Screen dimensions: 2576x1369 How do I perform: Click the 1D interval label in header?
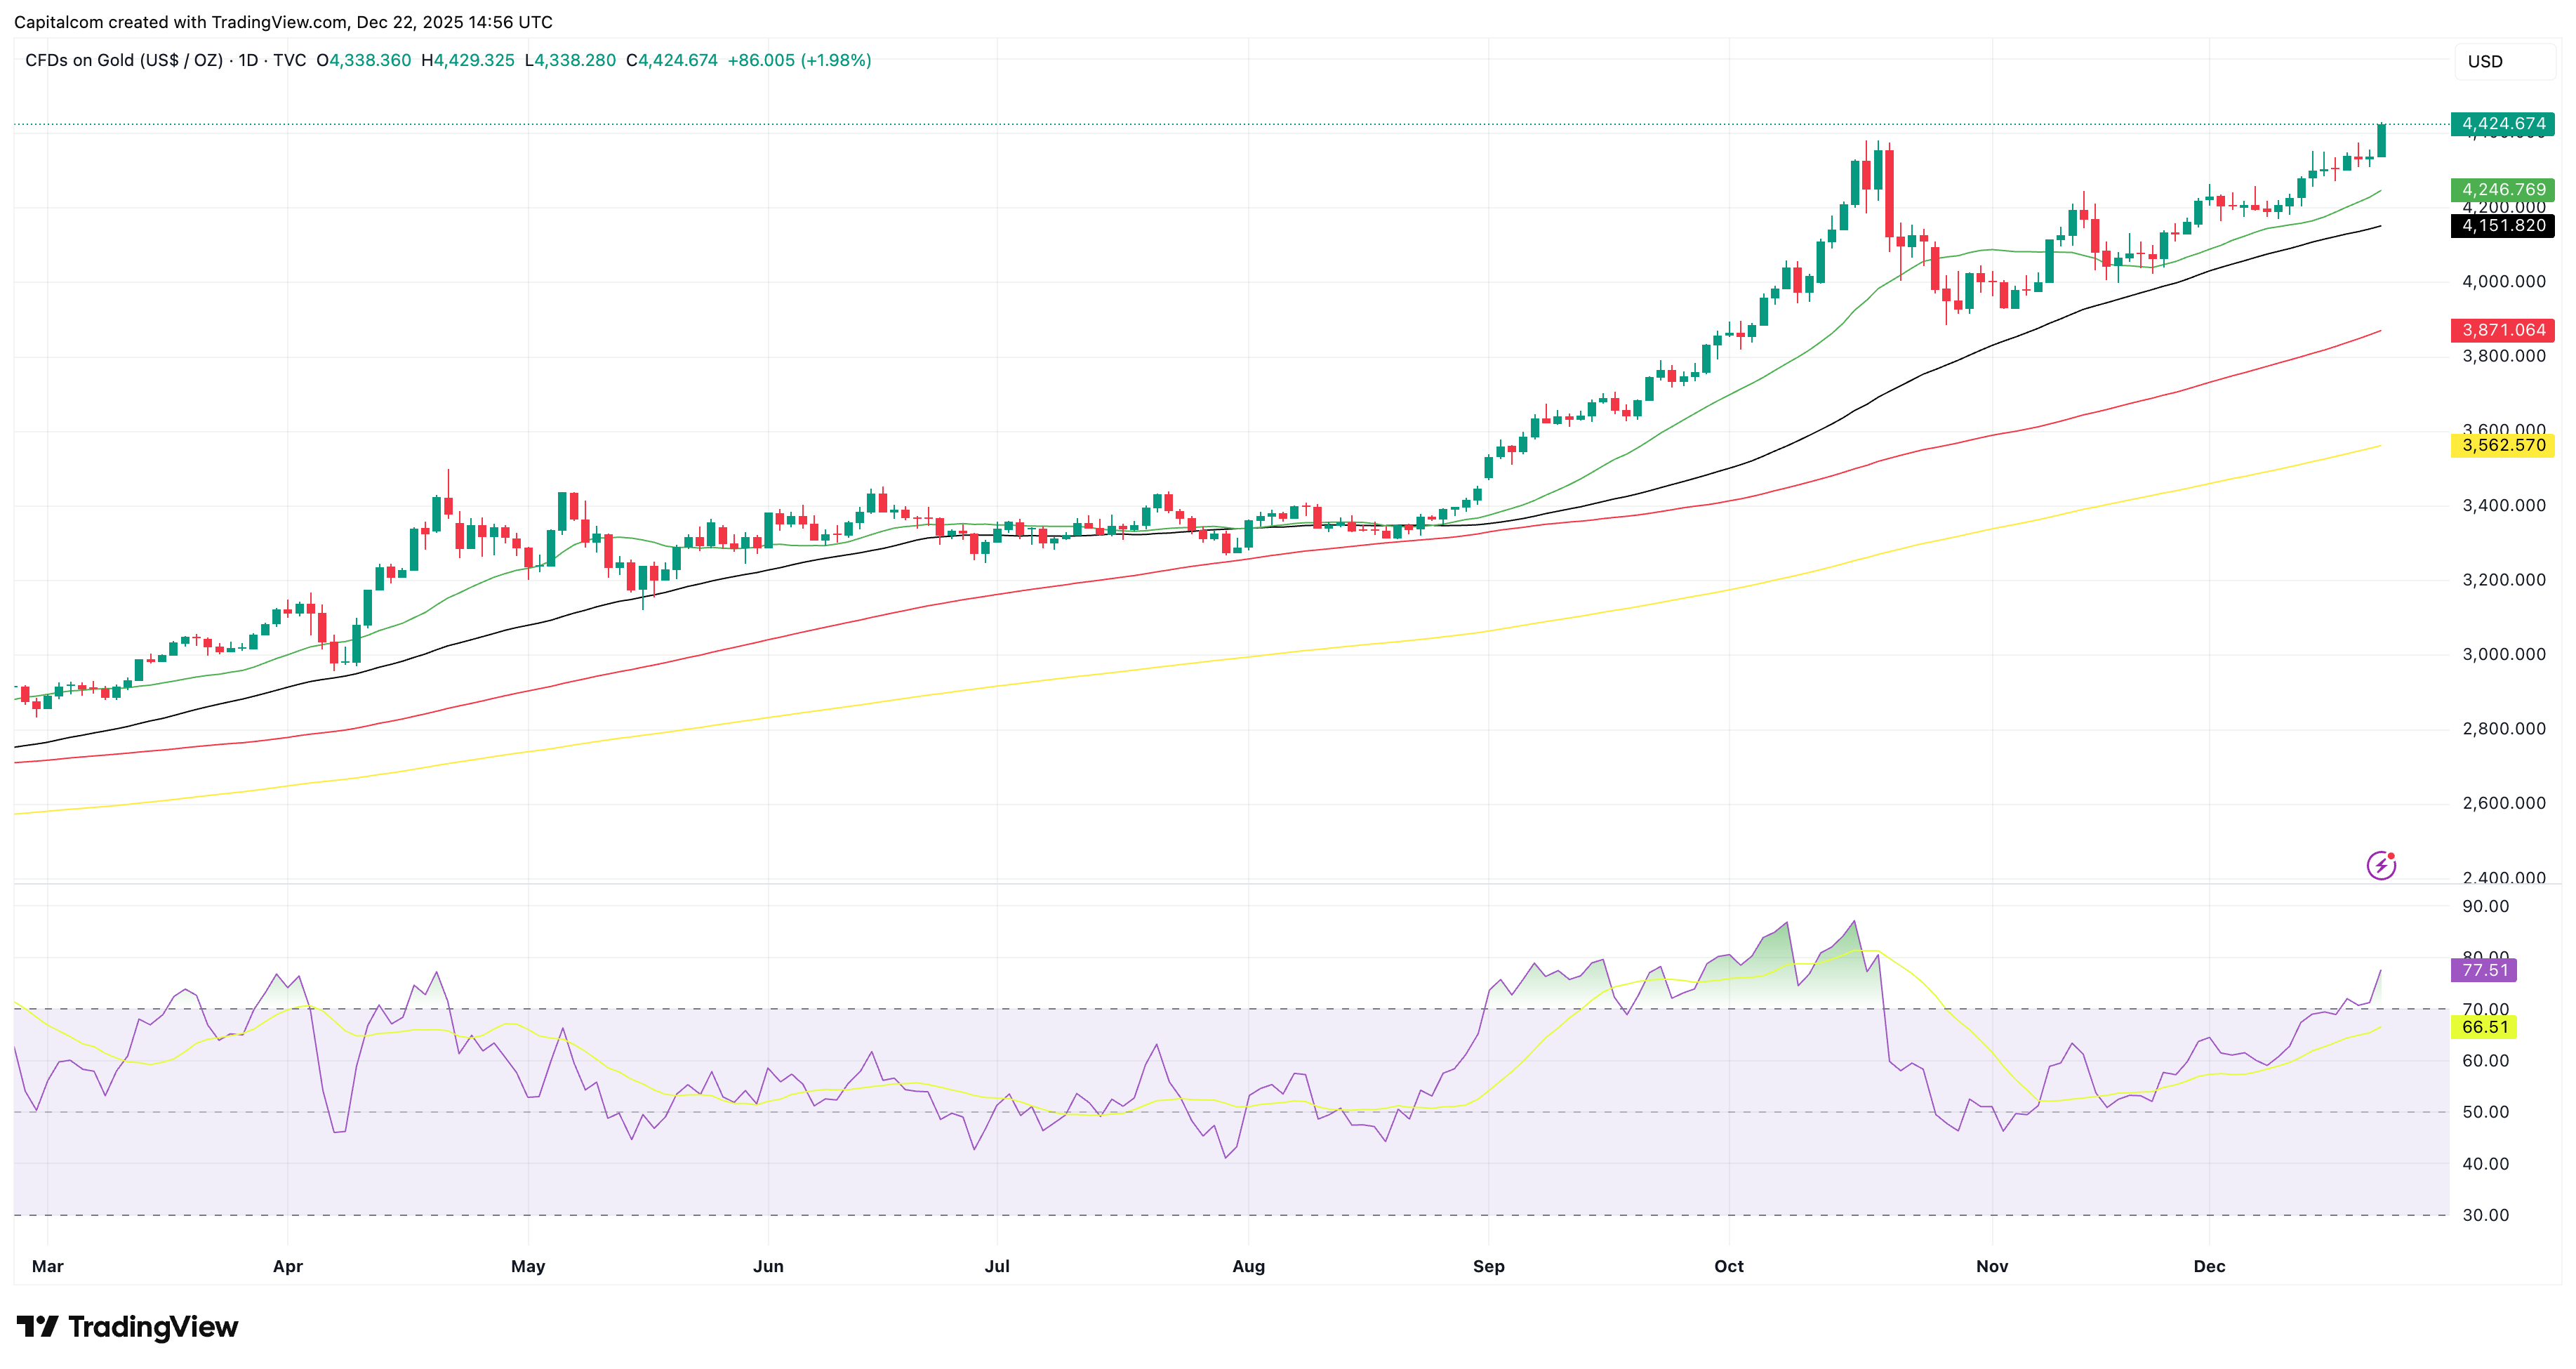pyautogui.click(x=248, y=60)
